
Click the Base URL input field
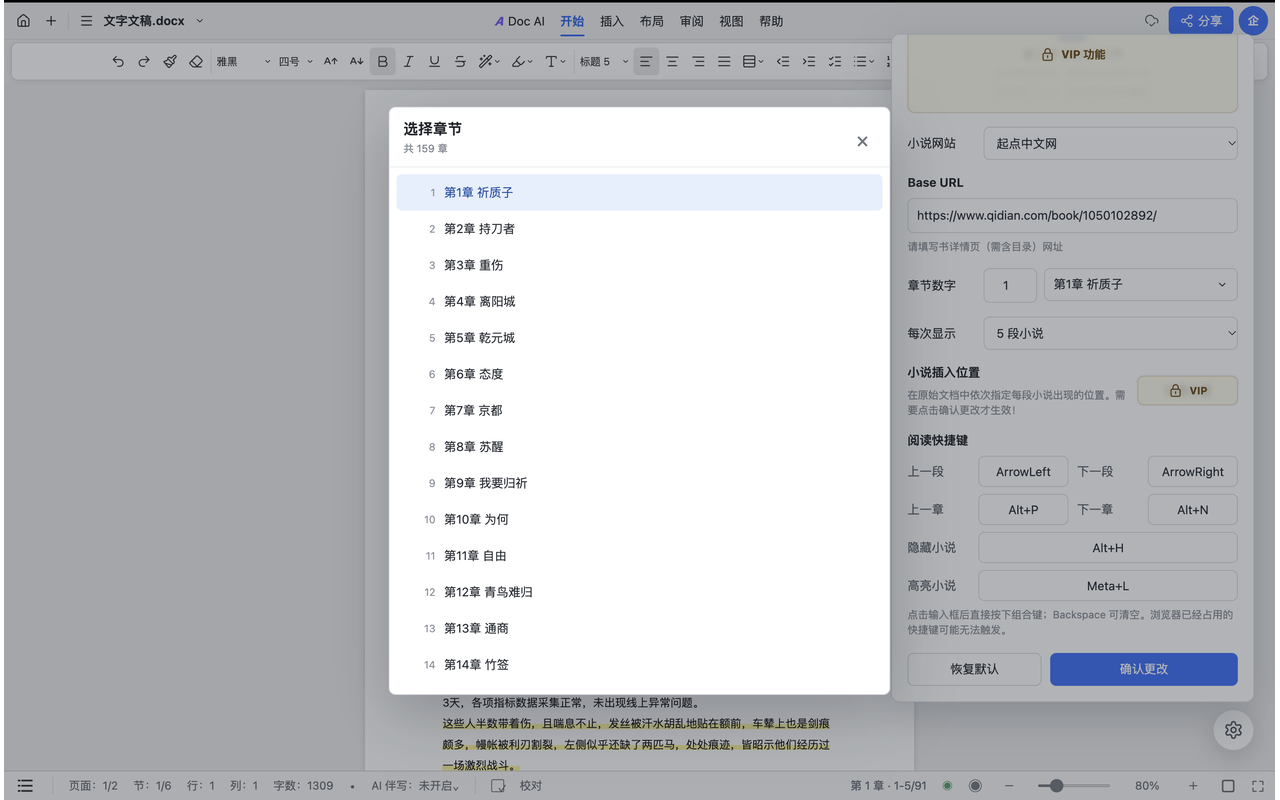pos(1072,215)
